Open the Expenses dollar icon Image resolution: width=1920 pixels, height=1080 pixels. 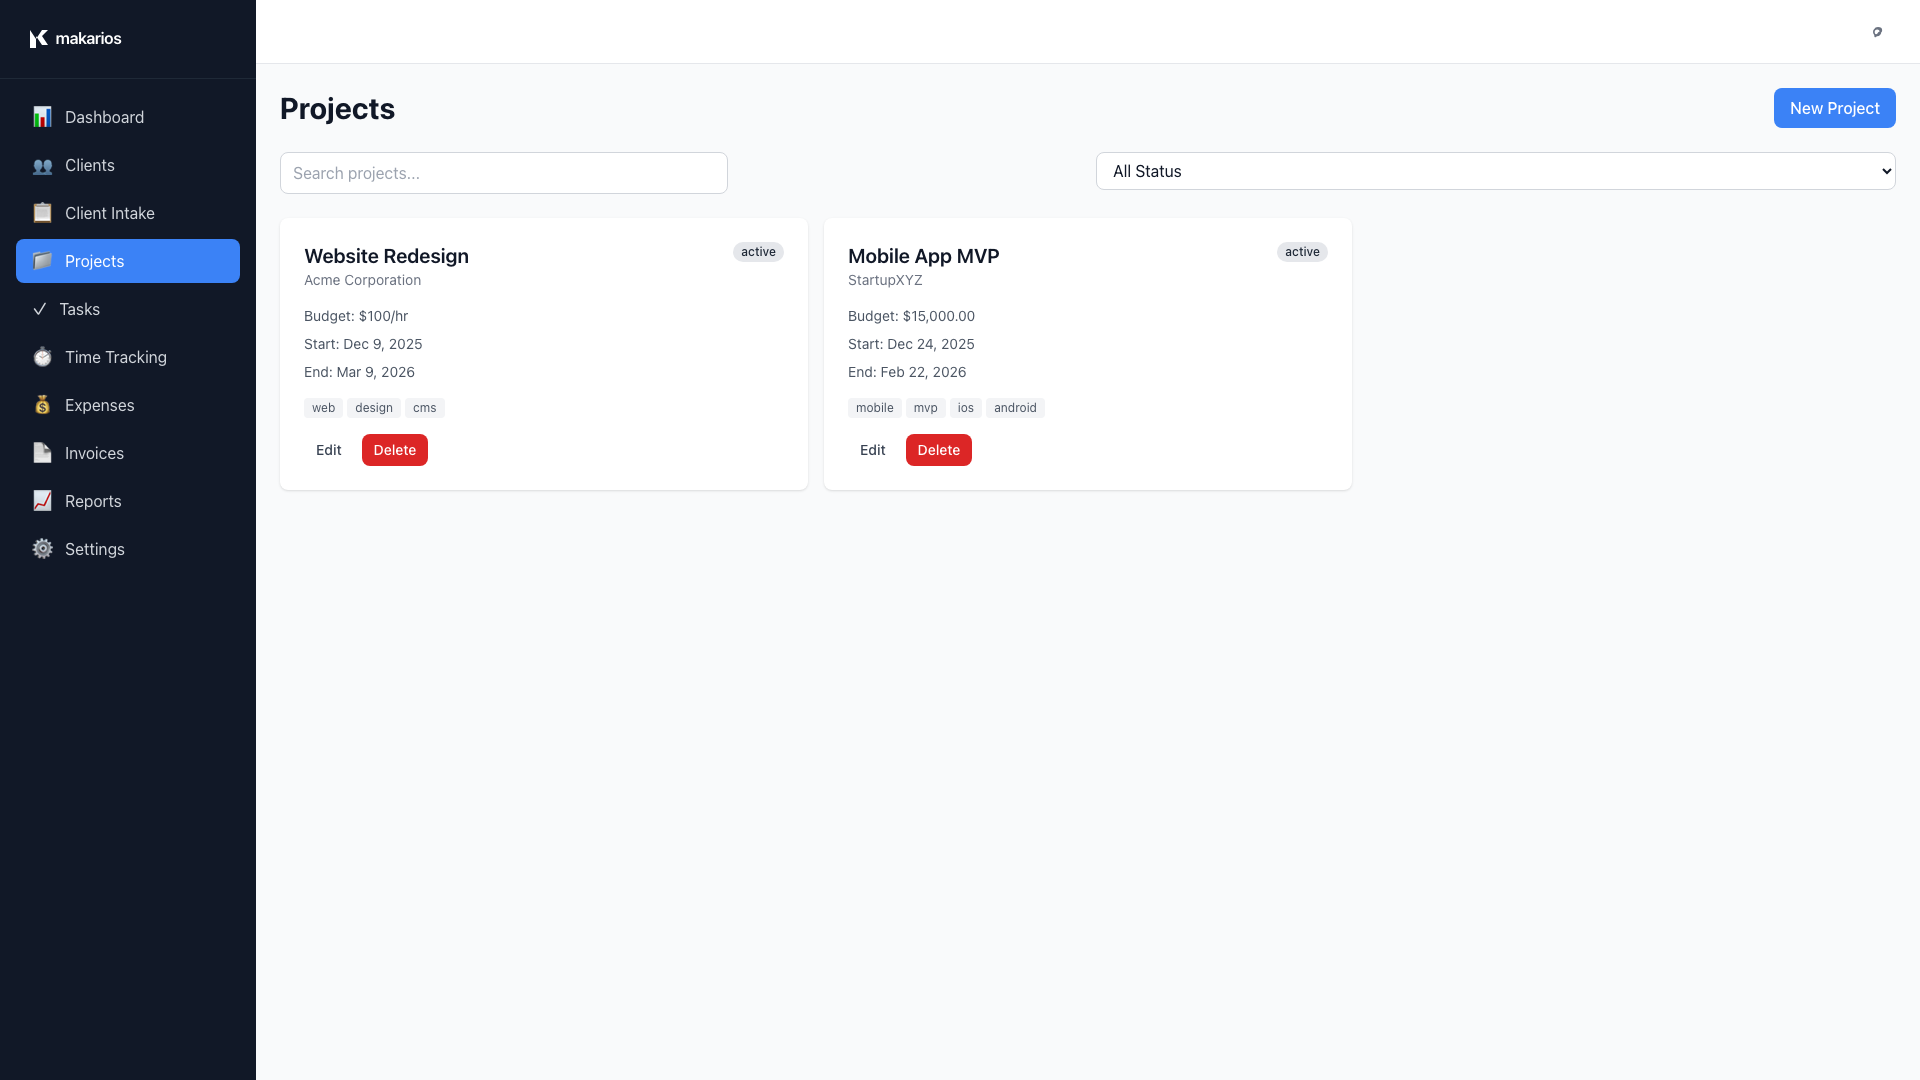(x=42, y=405)
